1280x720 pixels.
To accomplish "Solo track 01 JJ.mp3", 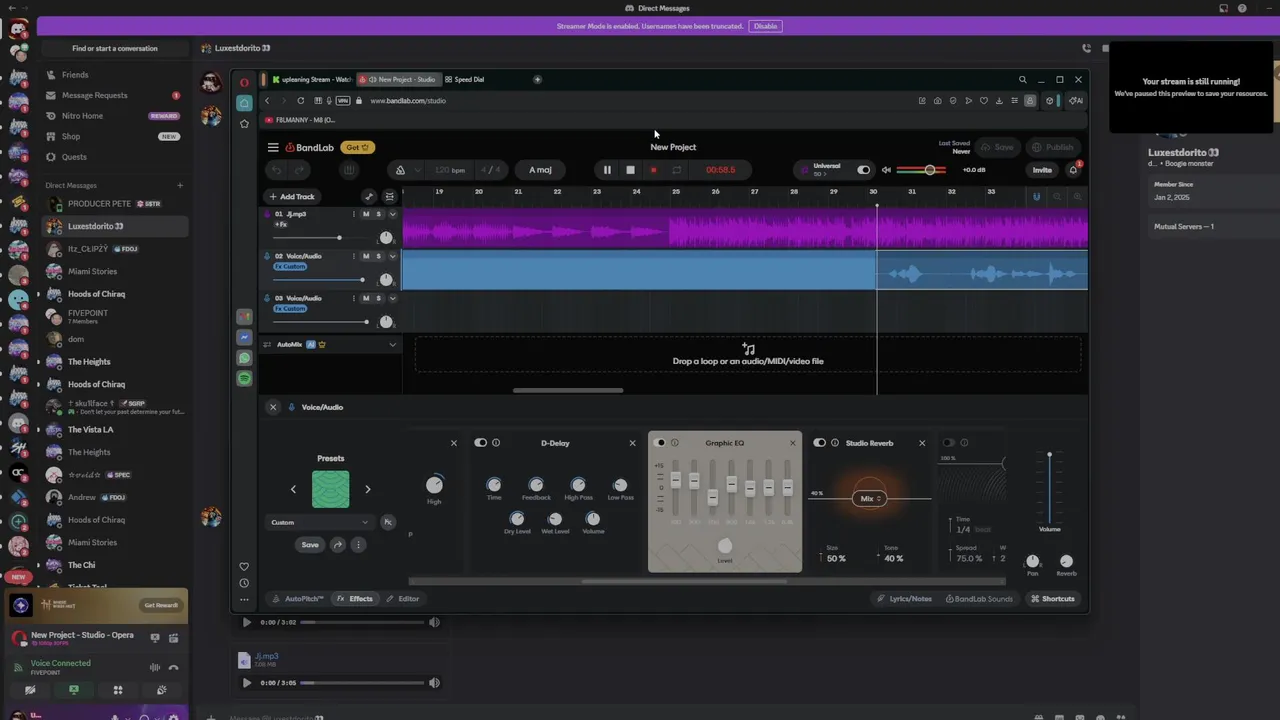I will pos(378,214).
